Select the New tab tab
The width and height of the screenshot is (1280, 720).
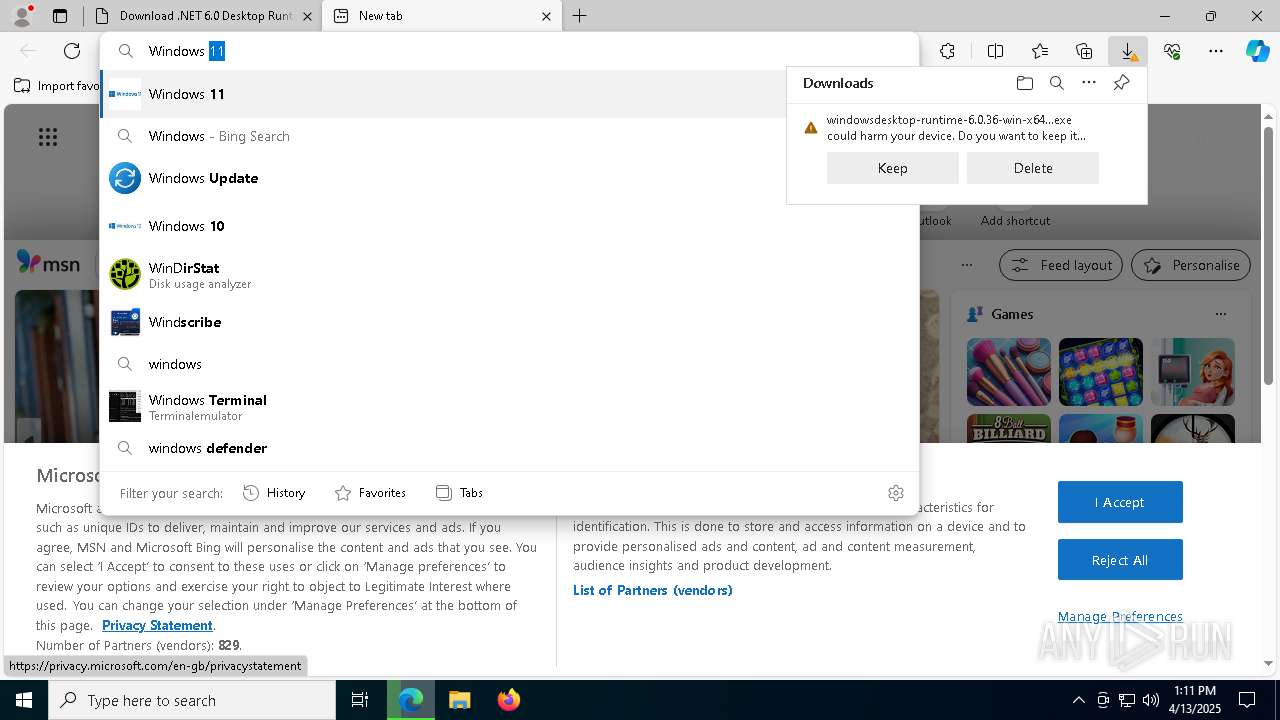pyautogui.click(x=443, y=16)
